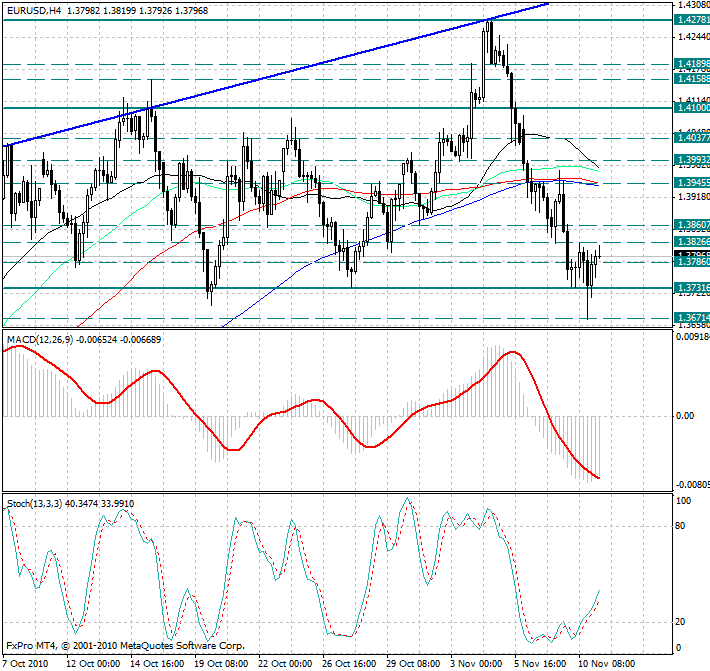Click the 7 Oct 2010 date label
This screenshot has height=671, width=710.
pos(26,664)
